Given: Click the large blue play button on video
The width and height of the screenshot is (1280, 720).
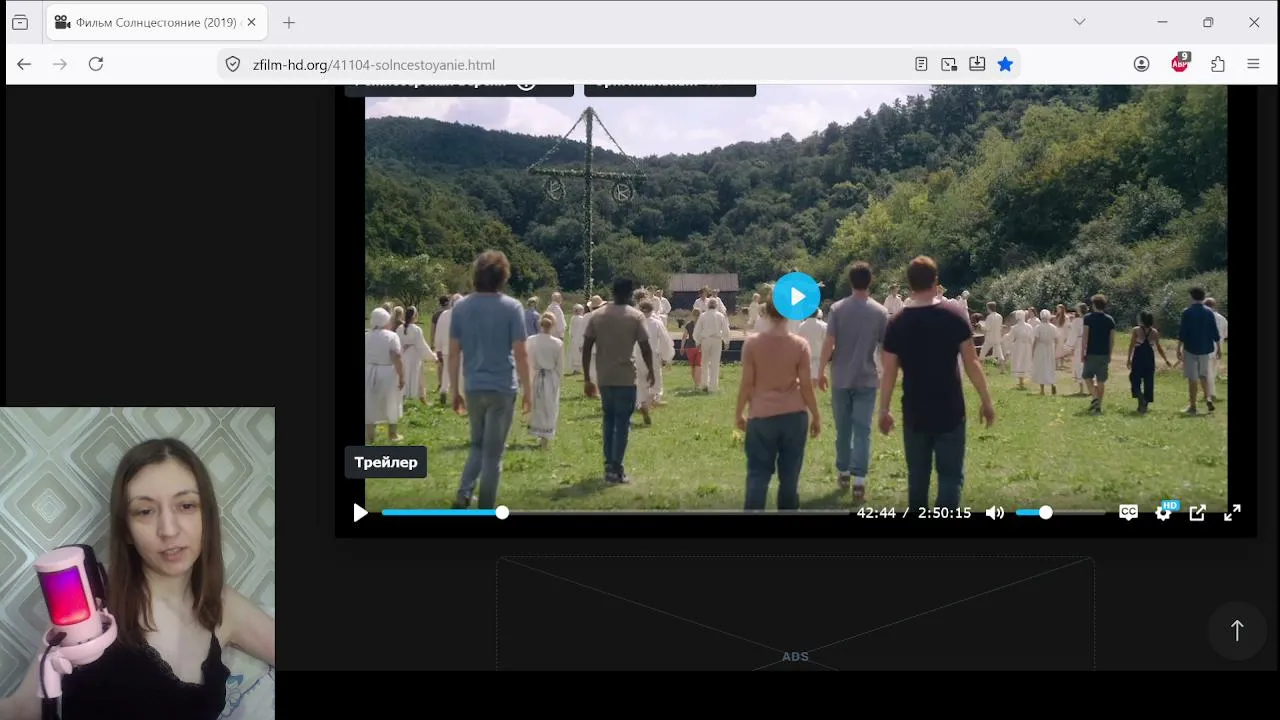Looking at the screenshot, I should 796,296.
